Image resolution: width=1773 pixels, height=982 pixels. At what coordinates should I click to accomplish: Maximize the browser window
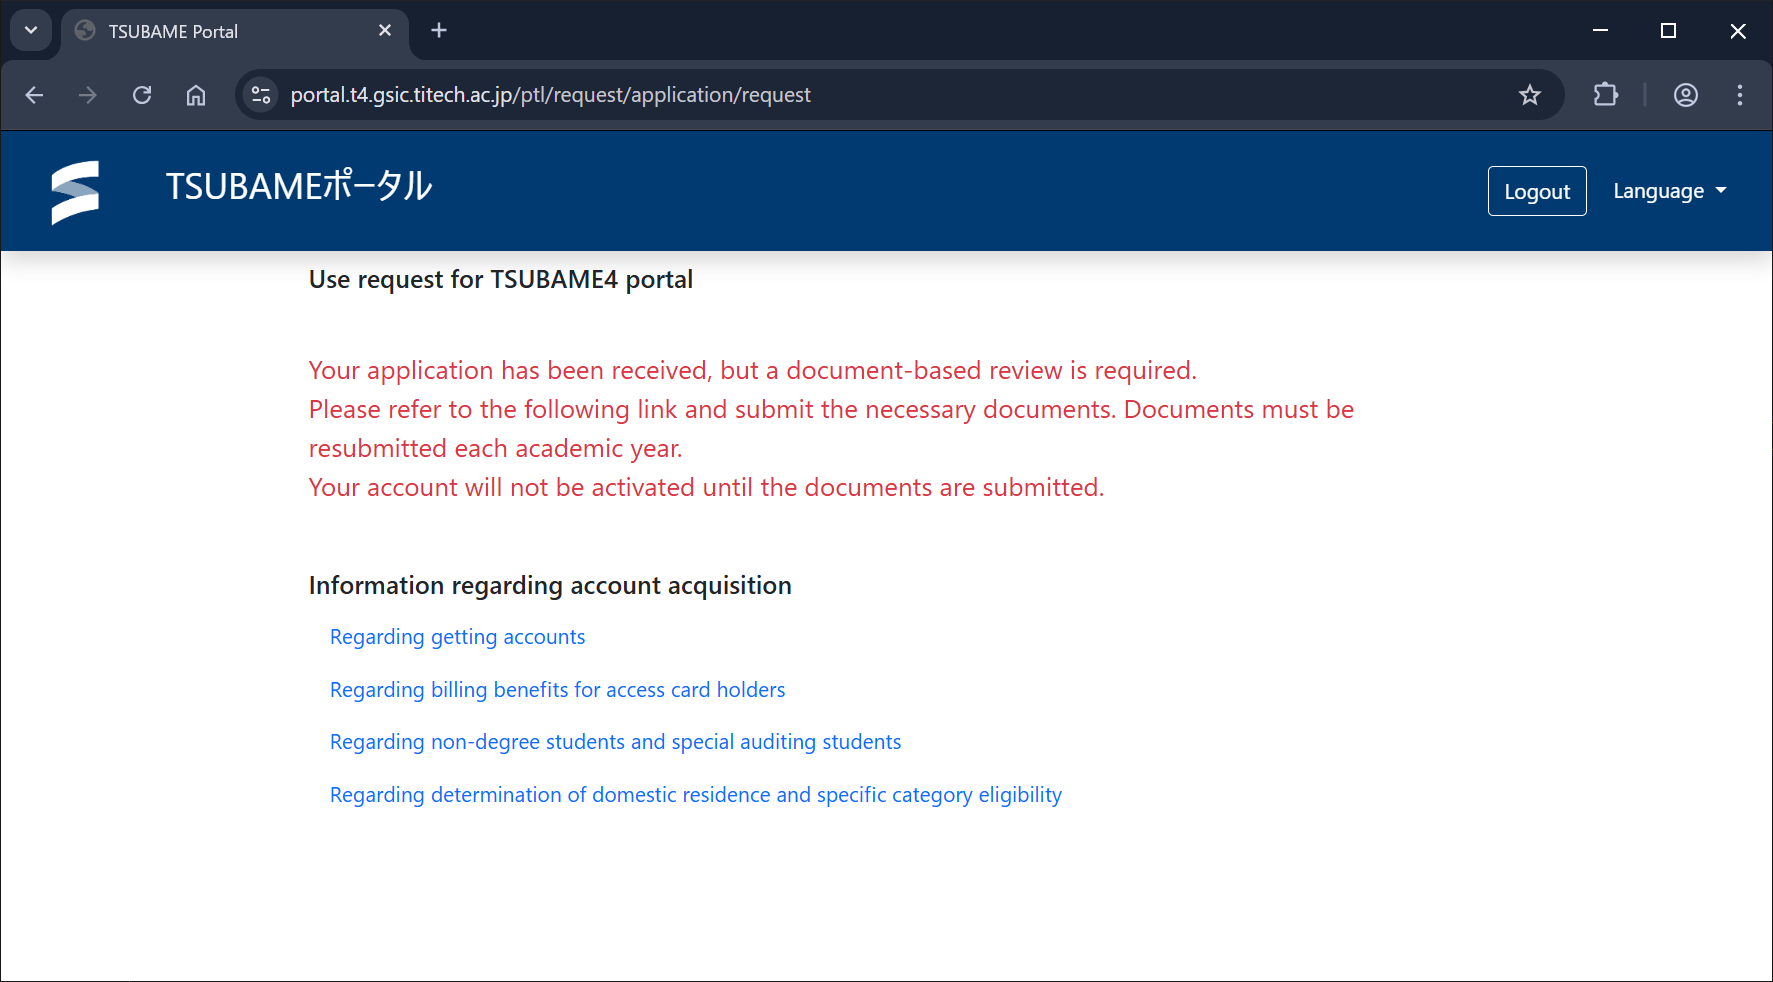click(1668, 31)
